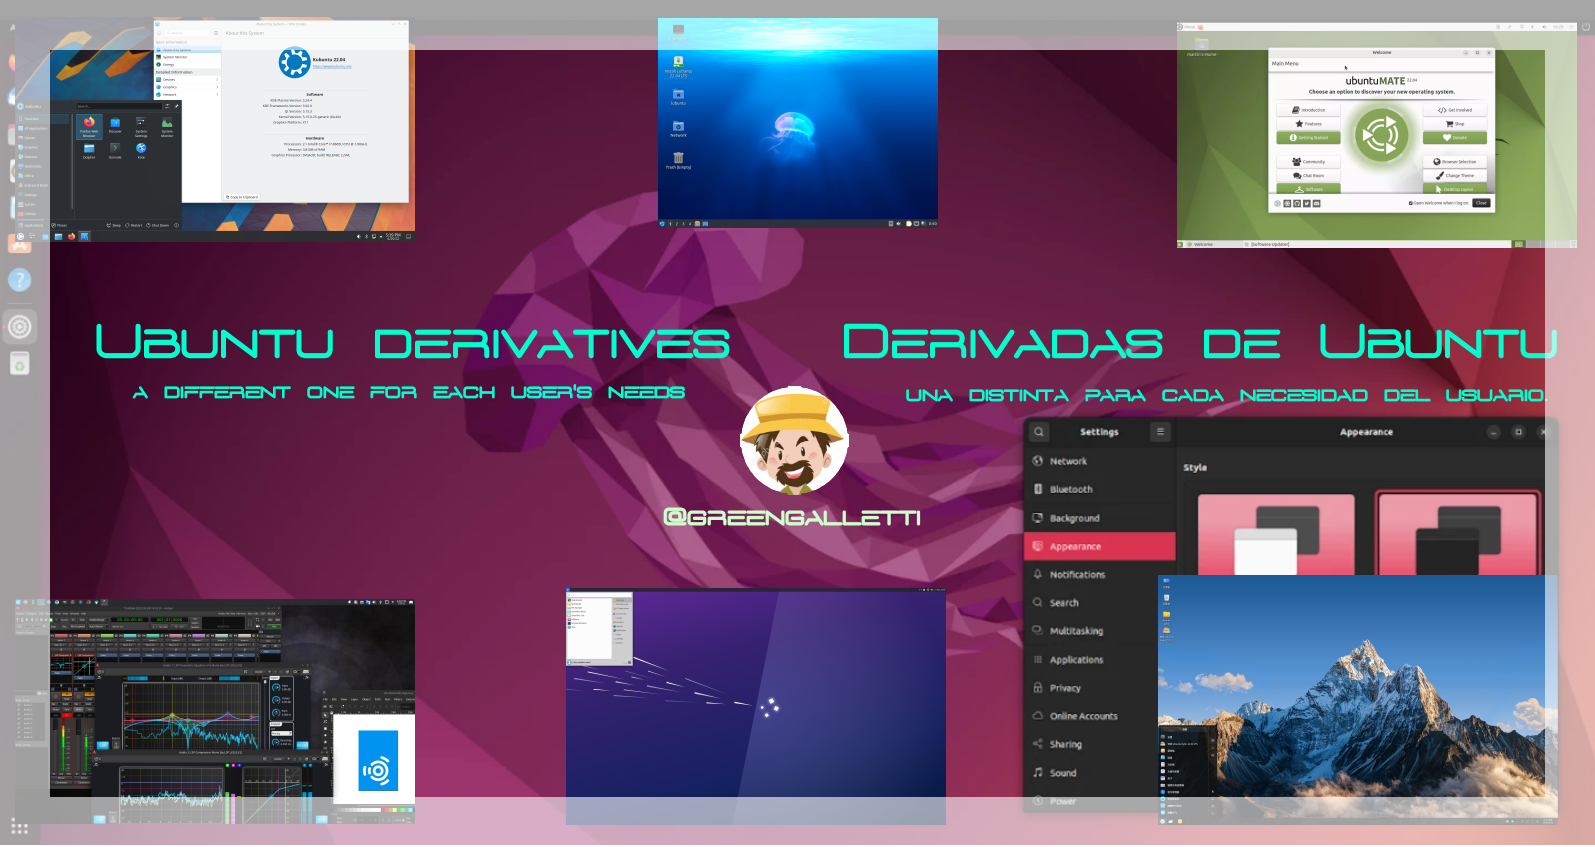Open martin's Home folder on MATE desktop

pyautogui.click(x=1201, y=46)
